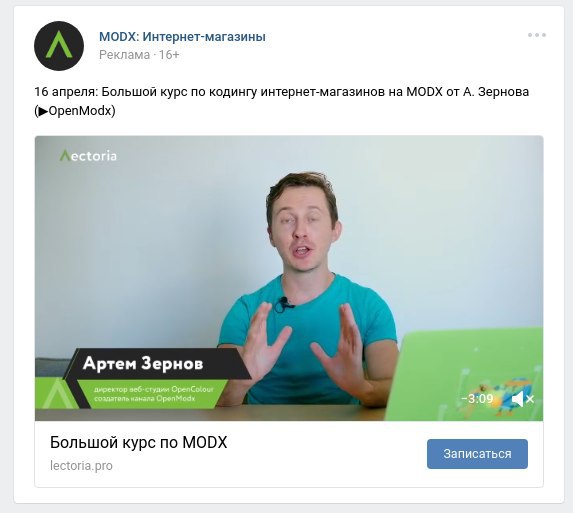Open the MODX: Интернет-магазины community link

182,37
